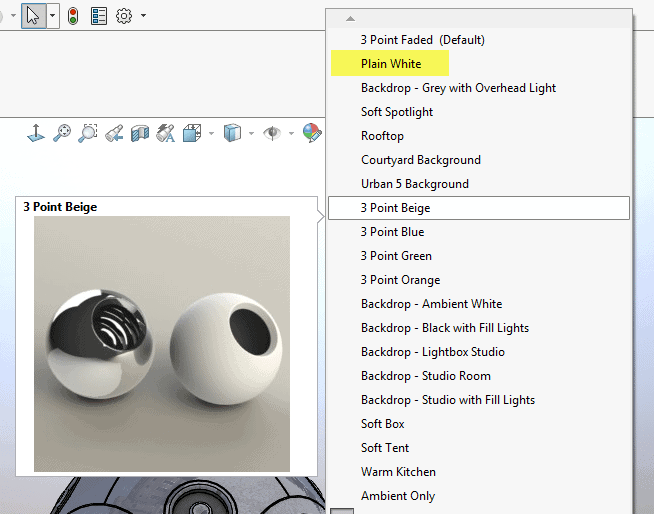Click the 3 Point Beige preview thumbnail
The width and height of the screenshot is (654, 514).
coord(162,344)
